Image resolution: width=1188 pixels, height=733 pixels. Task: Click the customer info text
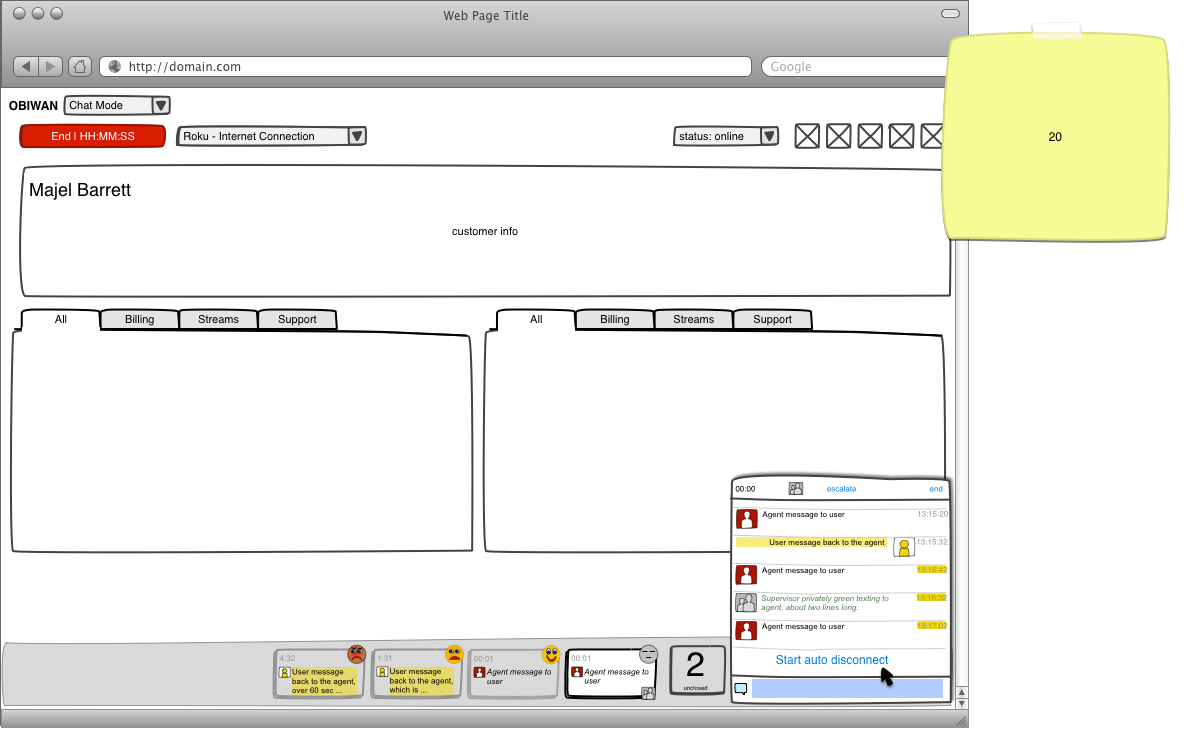pyautogui.click(x=485, y=232)
